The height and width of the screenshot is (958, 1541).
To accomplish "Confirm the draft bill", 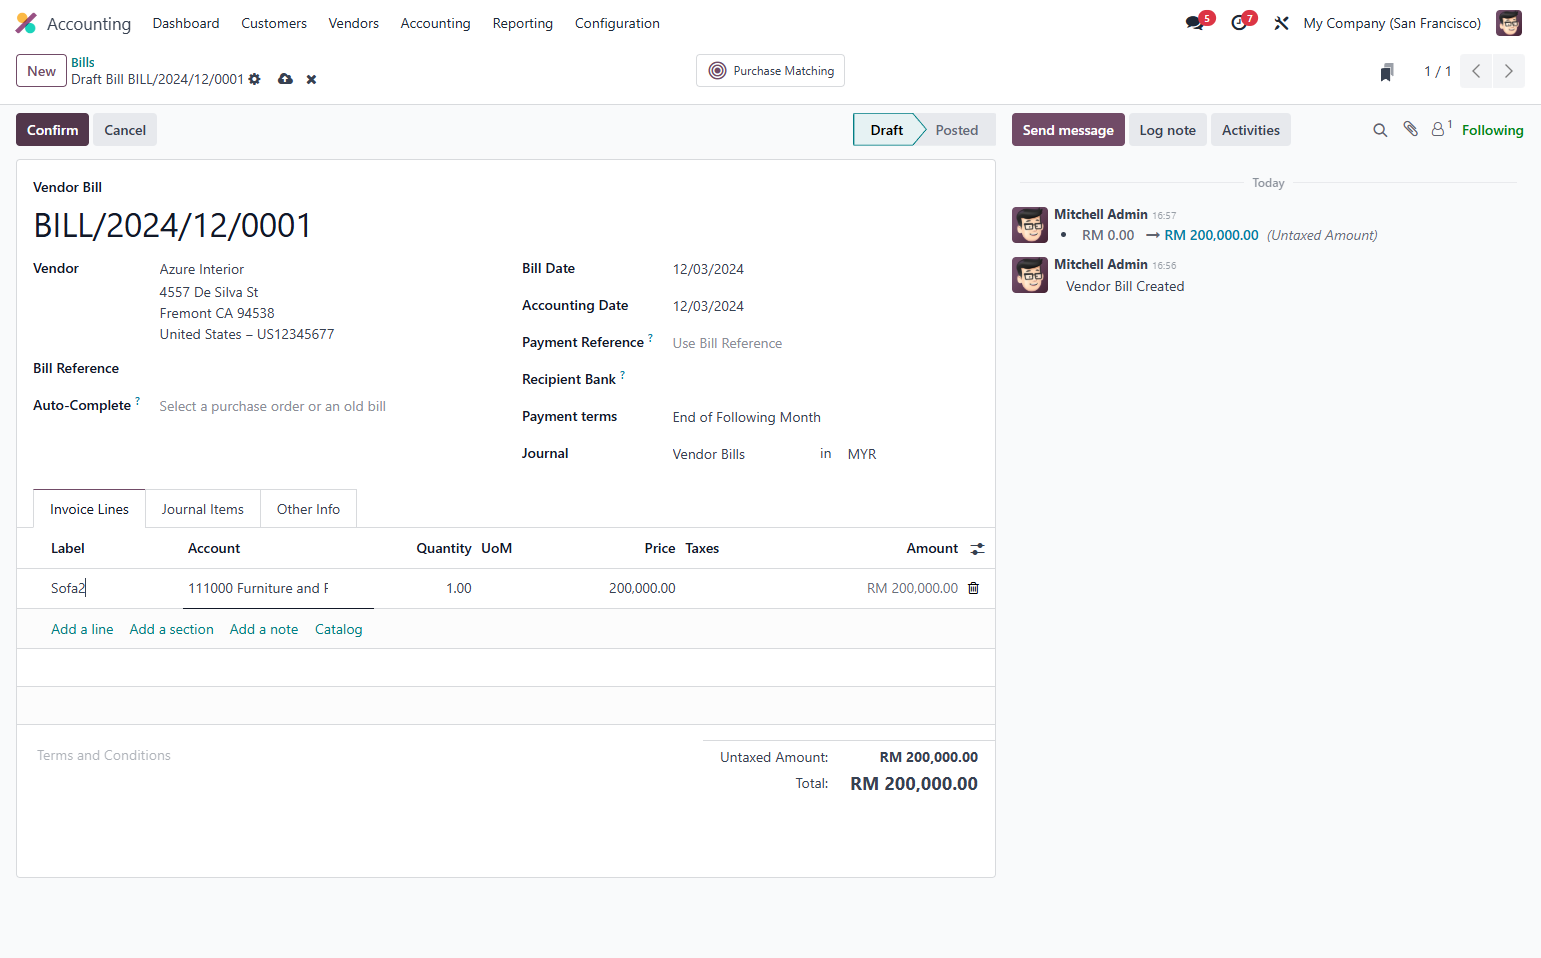I will click(x=52, y=130).
